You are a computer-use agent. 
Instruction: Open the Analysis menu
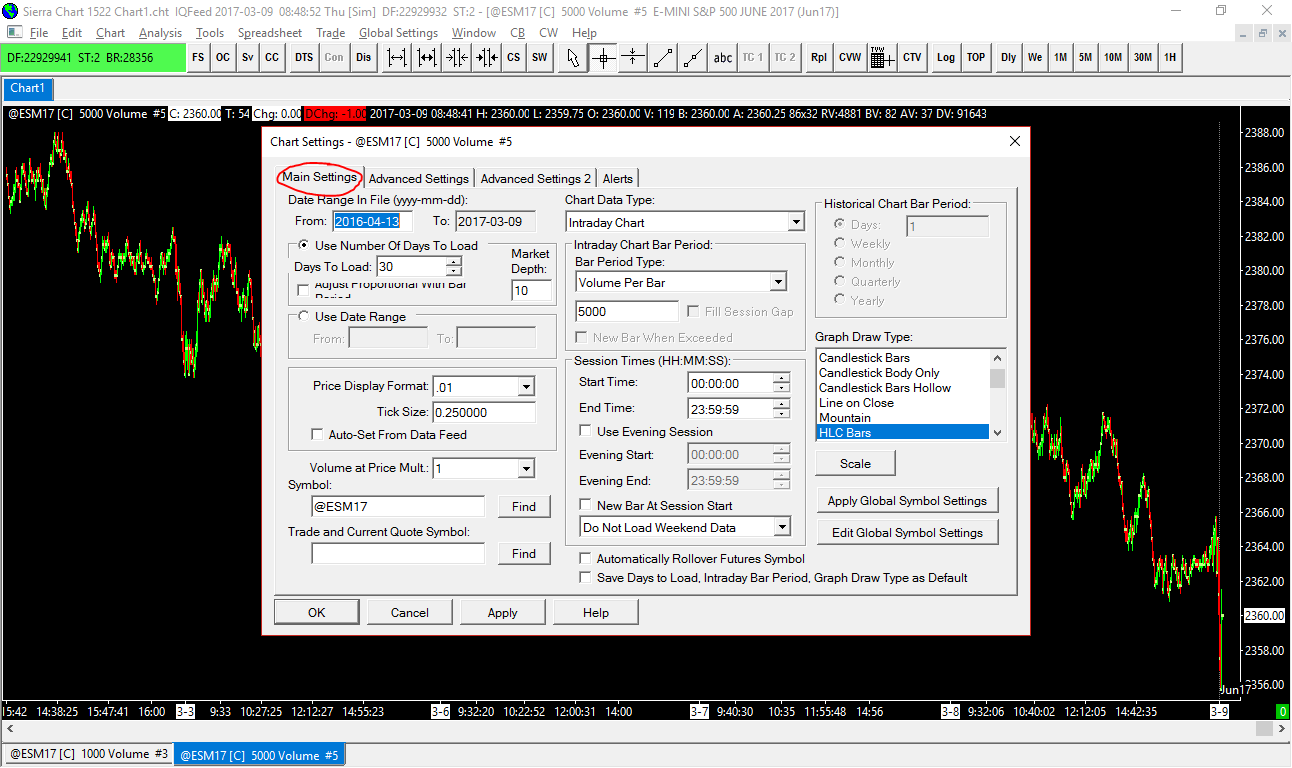point(160,33)
